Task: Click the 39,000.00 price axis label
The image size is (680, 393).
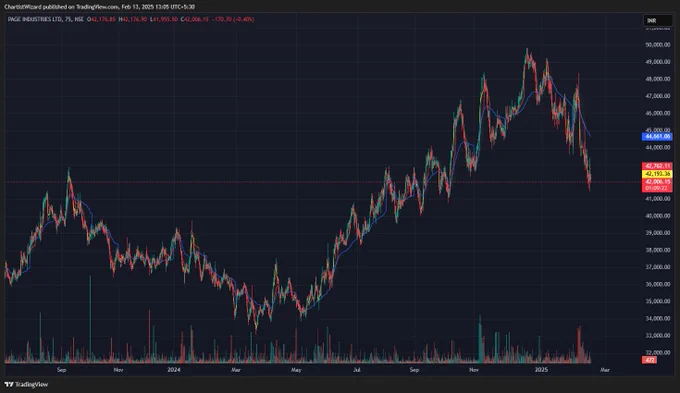Action: [658, 233]
